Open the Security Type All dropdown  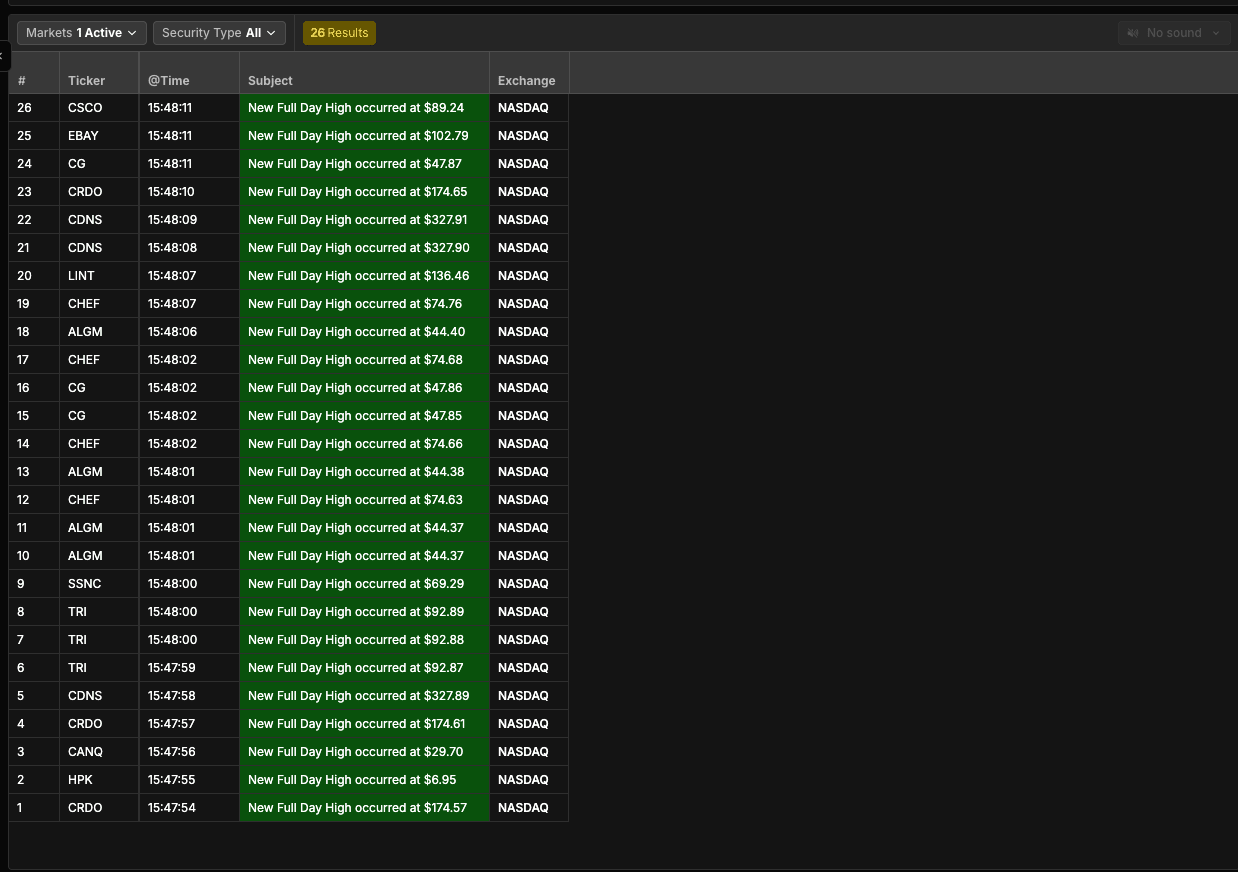pos(219,33)
